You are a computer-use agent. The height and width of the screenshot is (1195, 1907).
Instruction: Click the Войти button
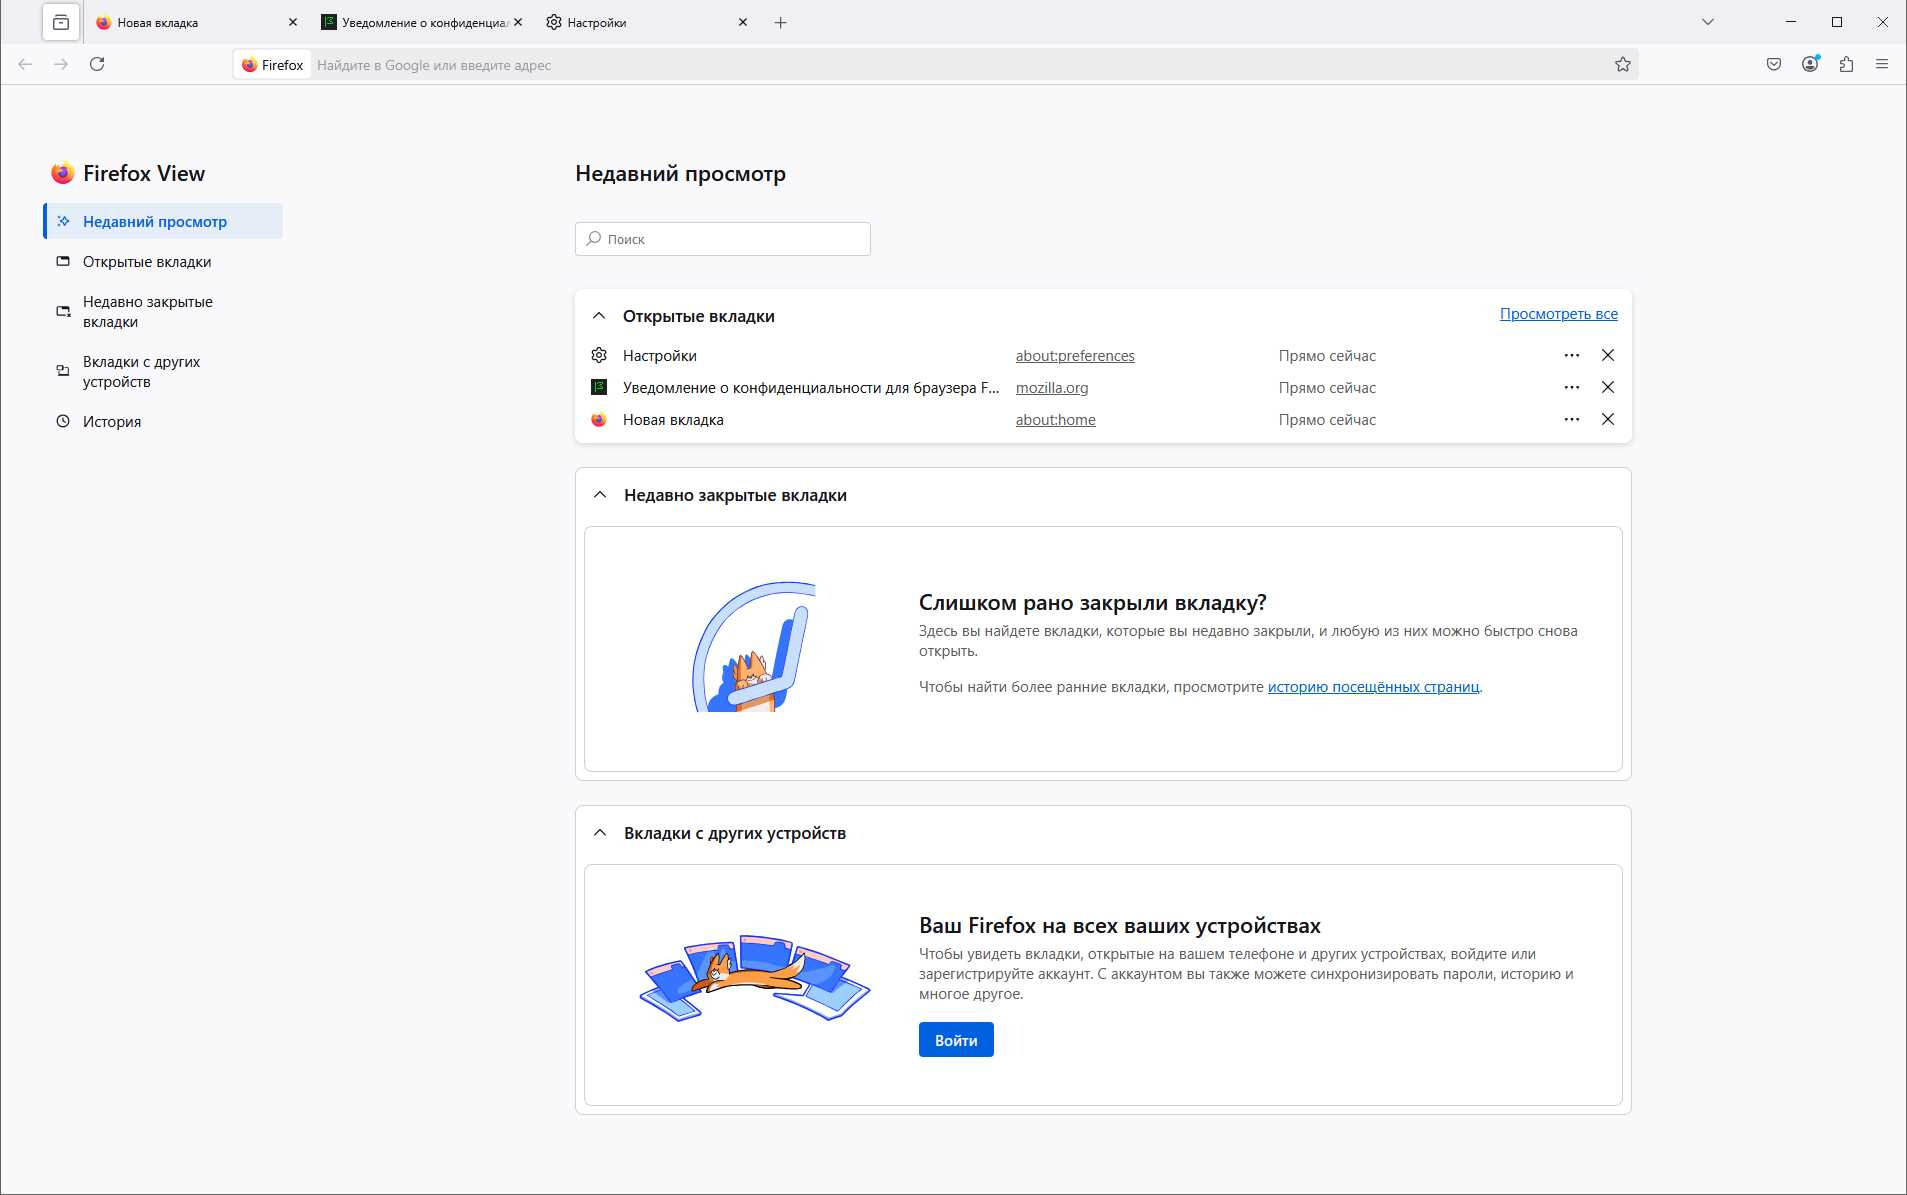click(956, 1040)
